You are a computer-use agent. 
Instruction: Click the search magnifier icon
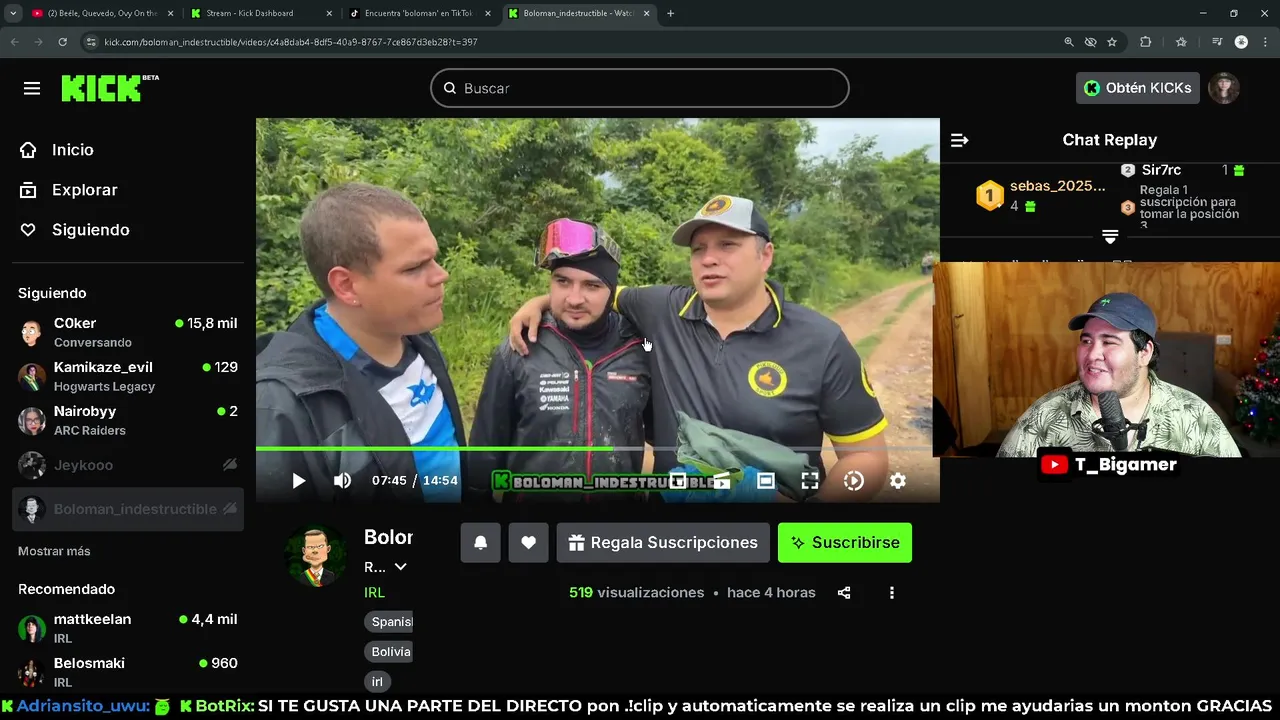point(450,88)
